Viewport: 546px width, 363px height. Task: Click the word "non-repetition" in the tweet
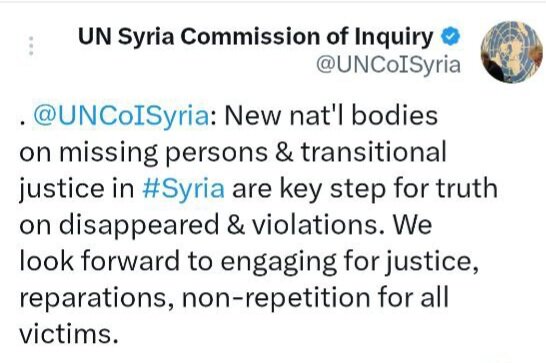coord(276,299)
